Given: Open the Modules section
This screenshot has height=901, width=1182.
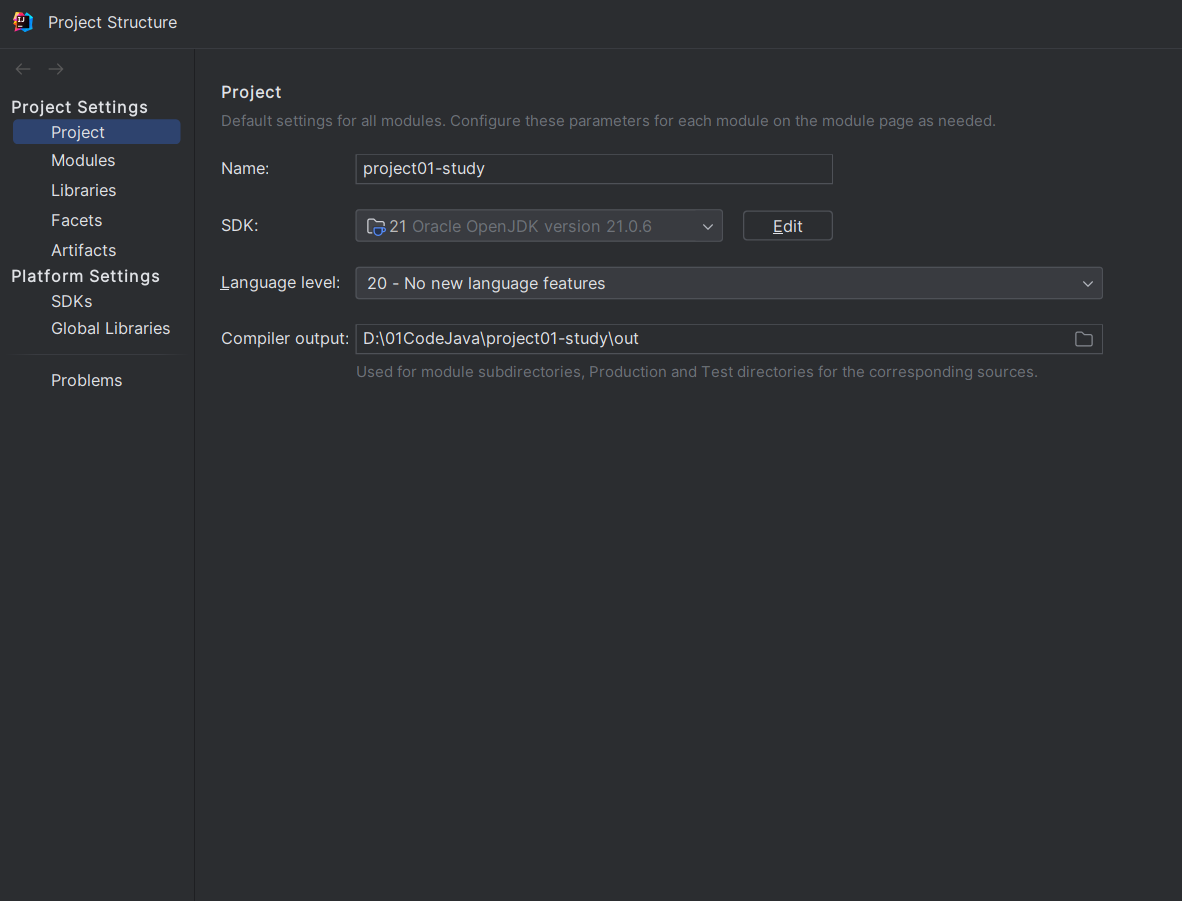Looking at the screenshot, I should pyautogui.click(x=83, y=161).
